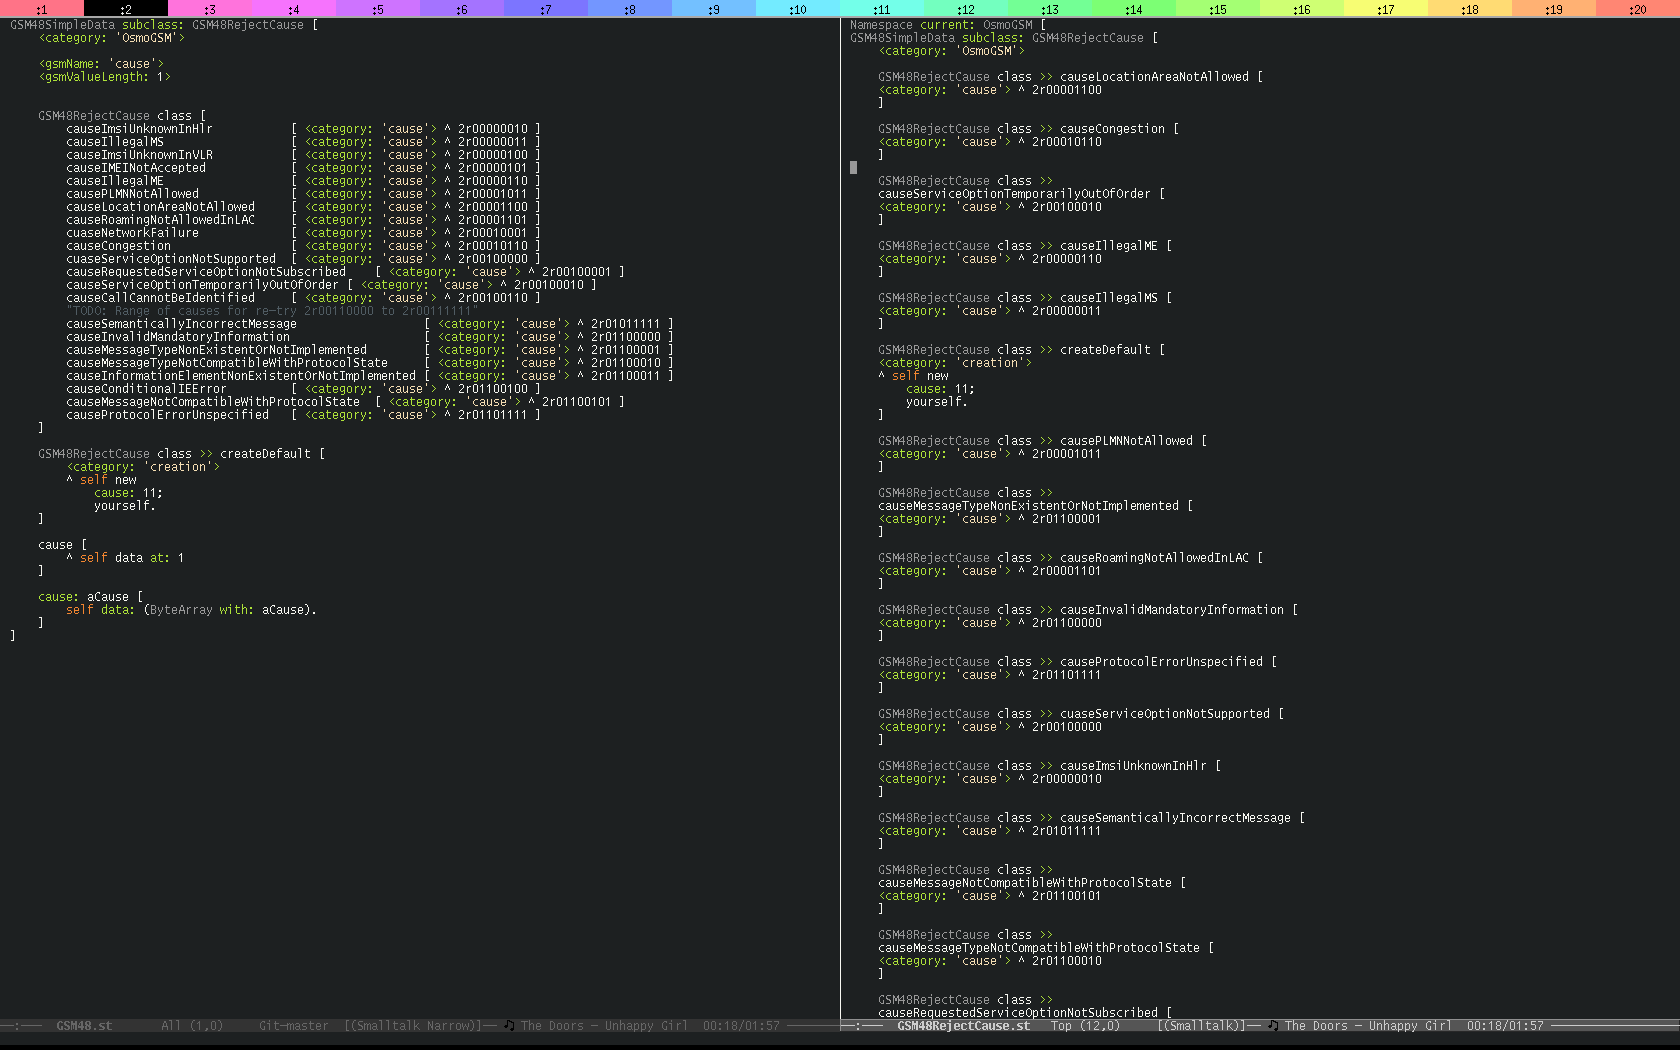Viewport: 1680px width, 1050px height.
Task: Switch to workspace tab :2
Action: click(126, 9)
